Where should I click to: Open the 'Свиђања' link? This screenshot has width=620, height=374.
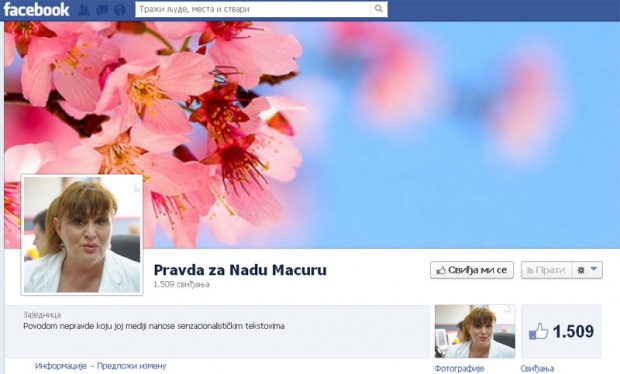click(537, 368)
